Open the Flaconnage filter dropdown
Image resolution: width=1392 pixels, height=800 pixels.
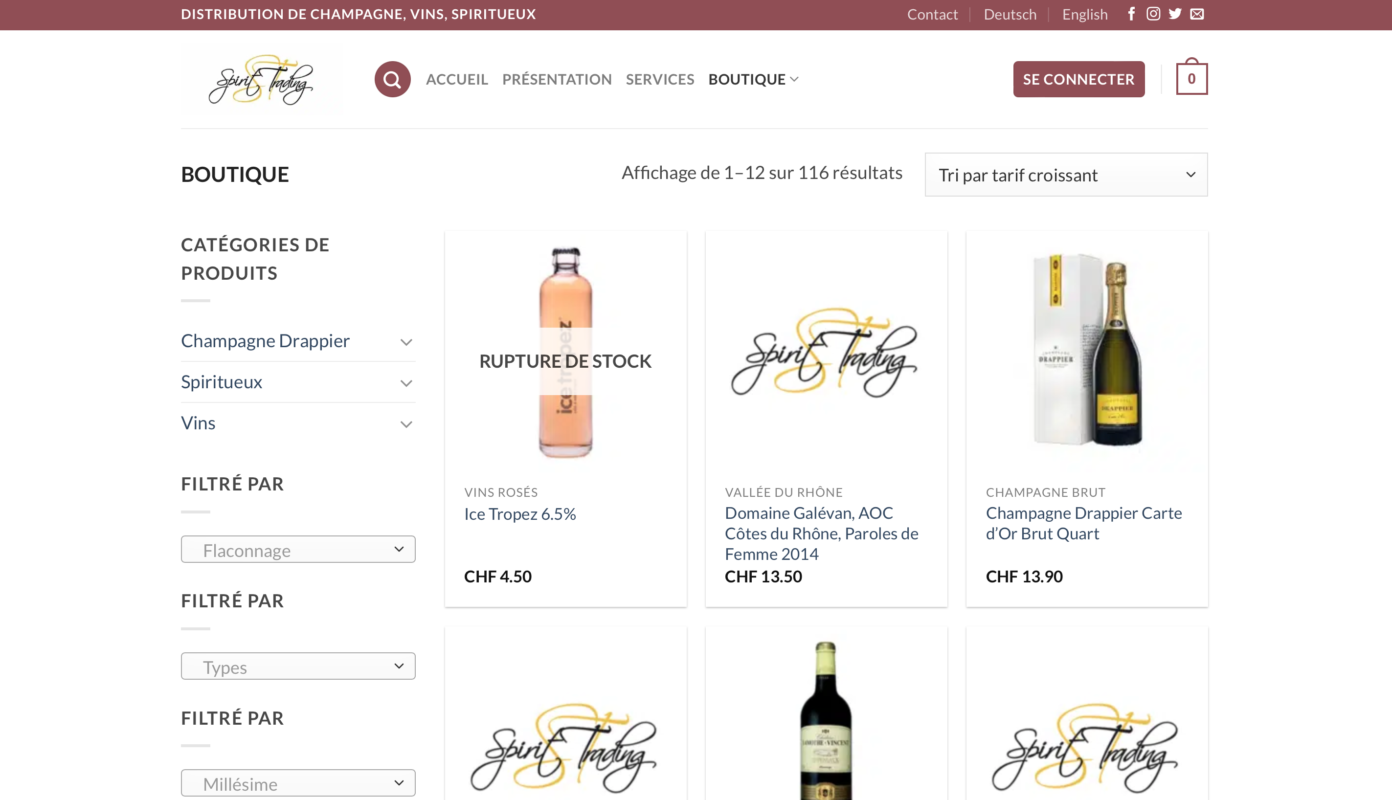tap(298, 550)
